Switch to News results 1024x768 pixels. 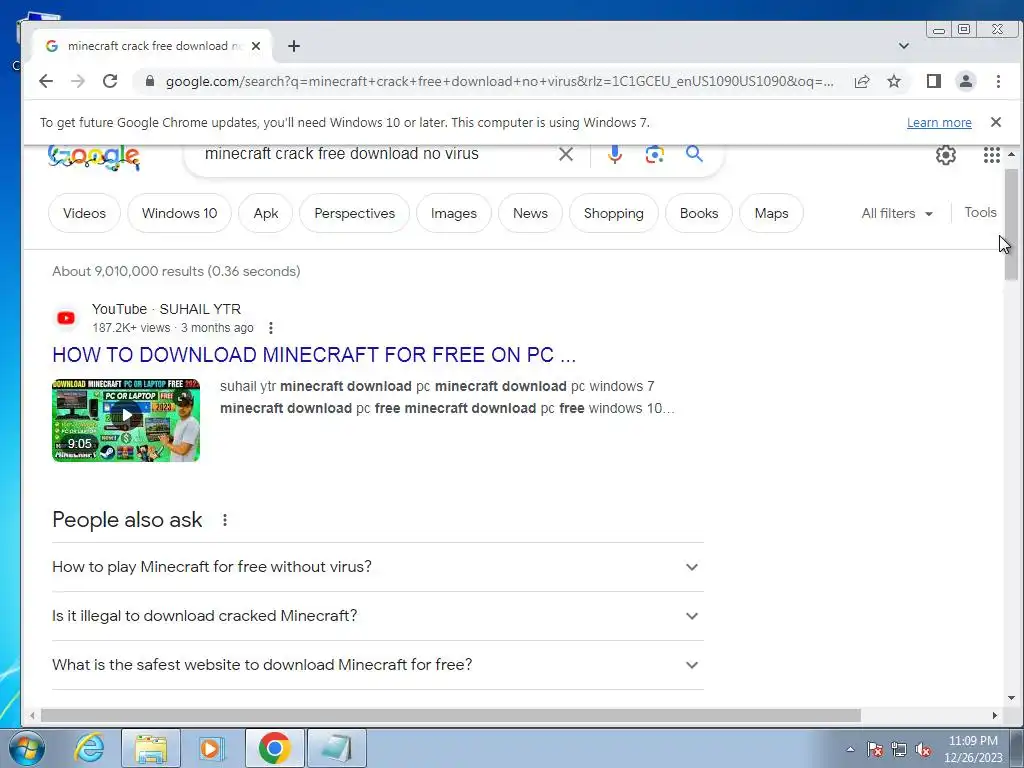(530, 213)
